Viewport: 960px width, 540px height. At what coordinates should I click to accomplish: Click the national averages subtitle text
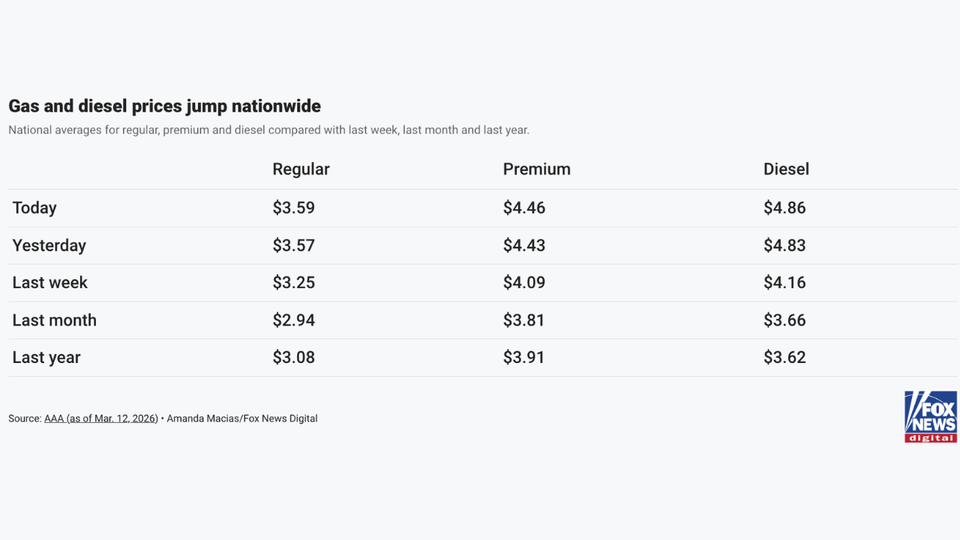[268, 130]
